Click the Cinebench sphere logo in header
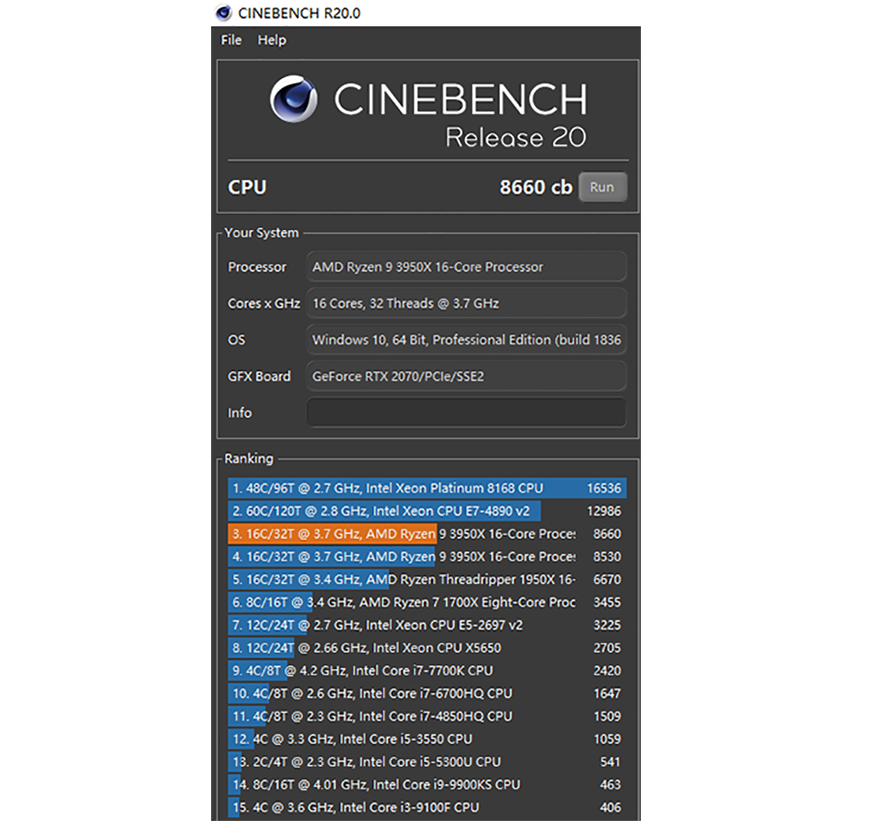 tap(293, 99)
